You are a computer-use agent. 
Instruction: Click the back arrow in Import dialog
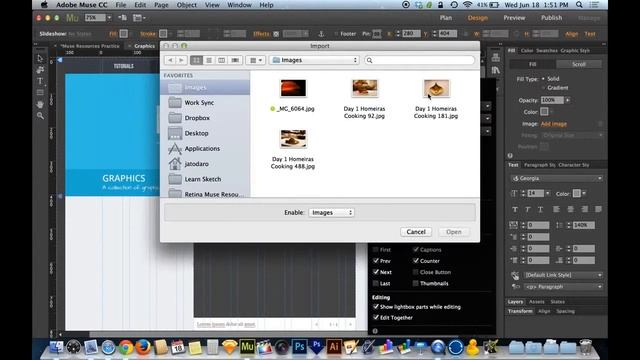point(170,60)
